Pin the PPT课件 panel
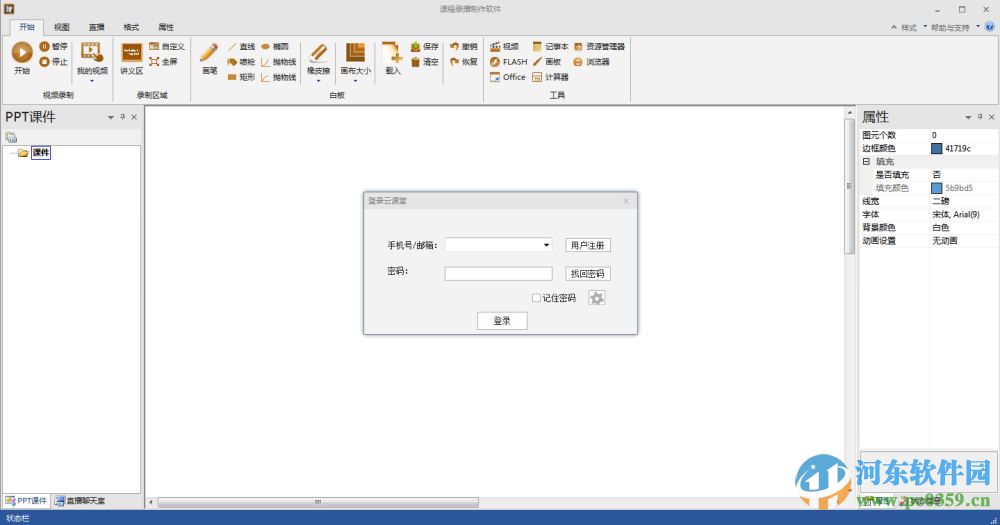Screen dimensions: 1000x525 [122, 117]
